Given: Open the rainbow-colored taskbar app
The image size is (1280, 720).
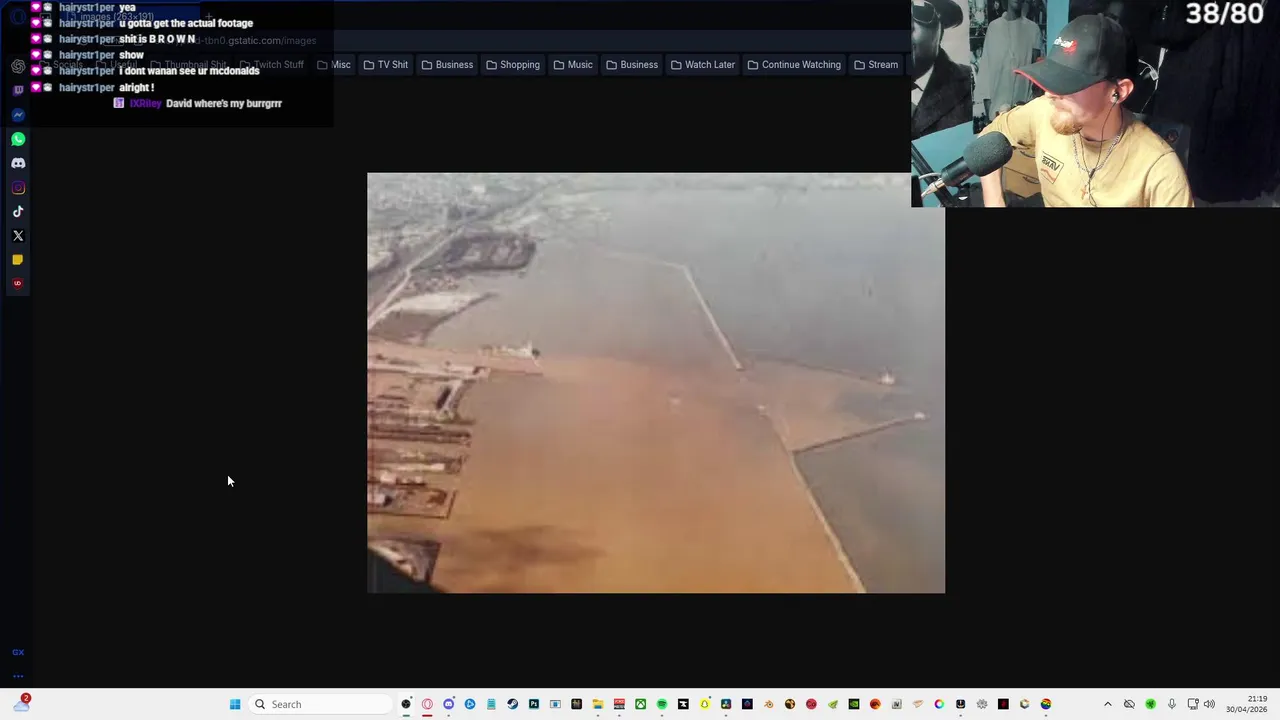Looking at the screenshot, I should pos(1046,704).
